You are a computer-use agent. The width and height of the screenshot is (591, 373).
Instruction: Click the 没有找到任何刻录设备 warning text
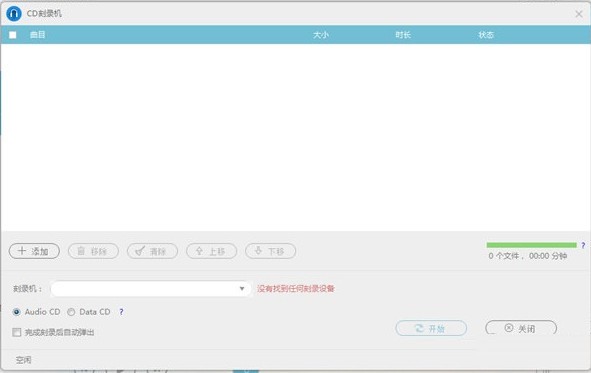[x=296, y=289]
